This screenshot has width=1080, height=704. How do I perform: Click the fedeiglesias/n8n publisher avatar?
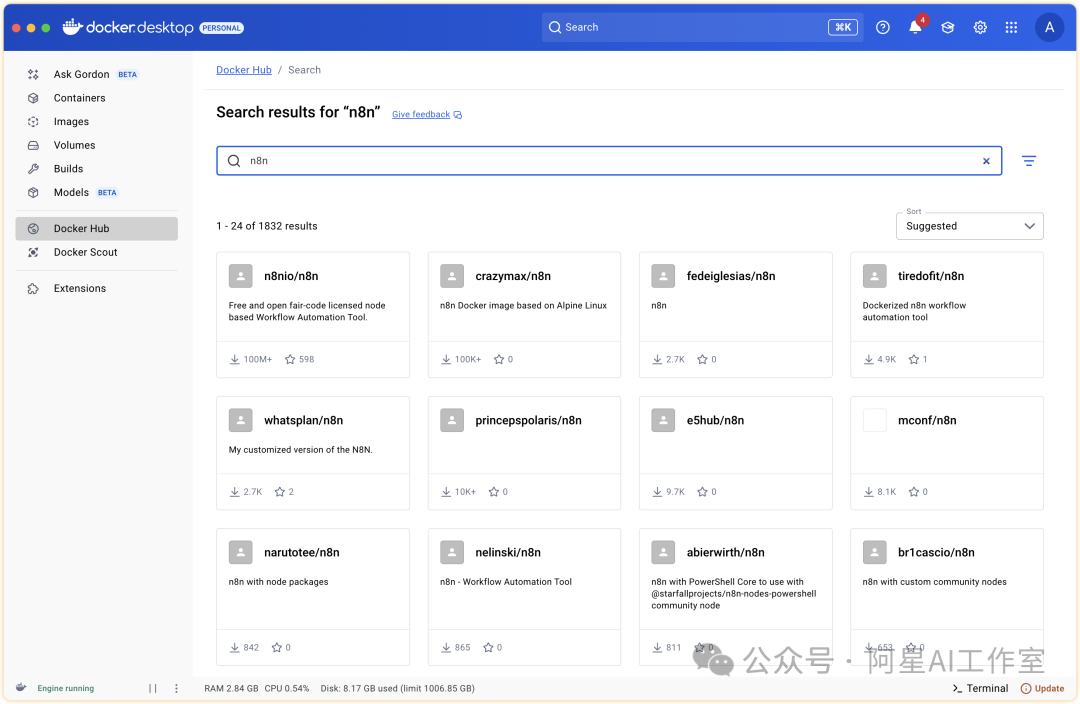663,276
